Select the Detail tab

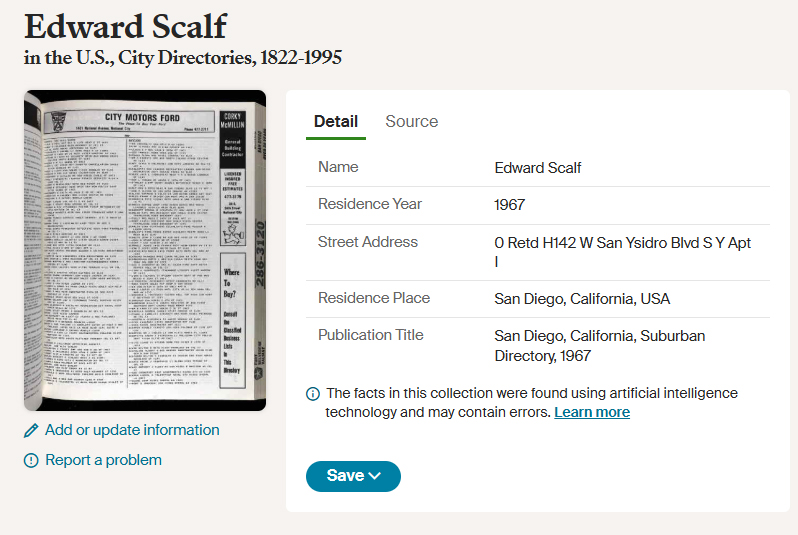336,122
